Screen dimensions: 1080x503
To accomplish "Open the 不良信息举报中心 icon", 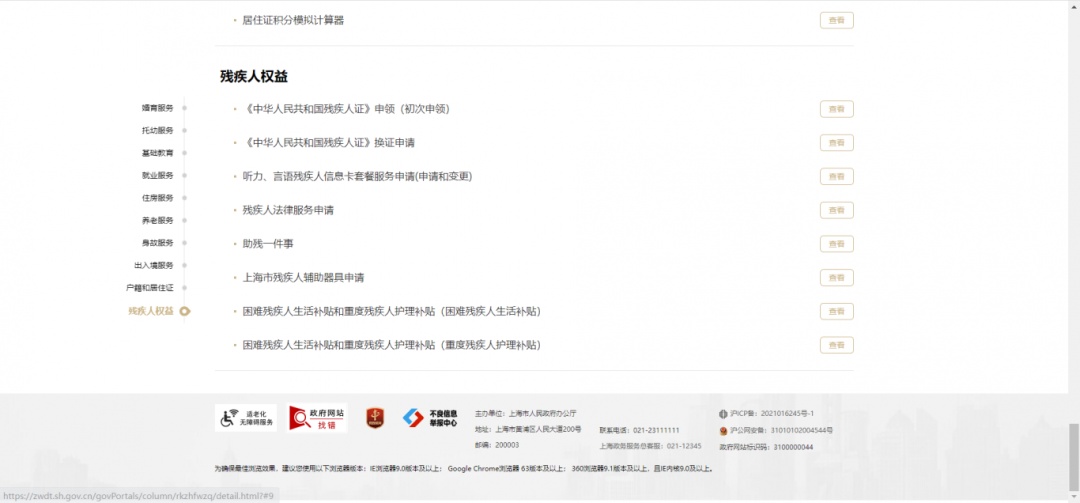I will coord(430,418).
